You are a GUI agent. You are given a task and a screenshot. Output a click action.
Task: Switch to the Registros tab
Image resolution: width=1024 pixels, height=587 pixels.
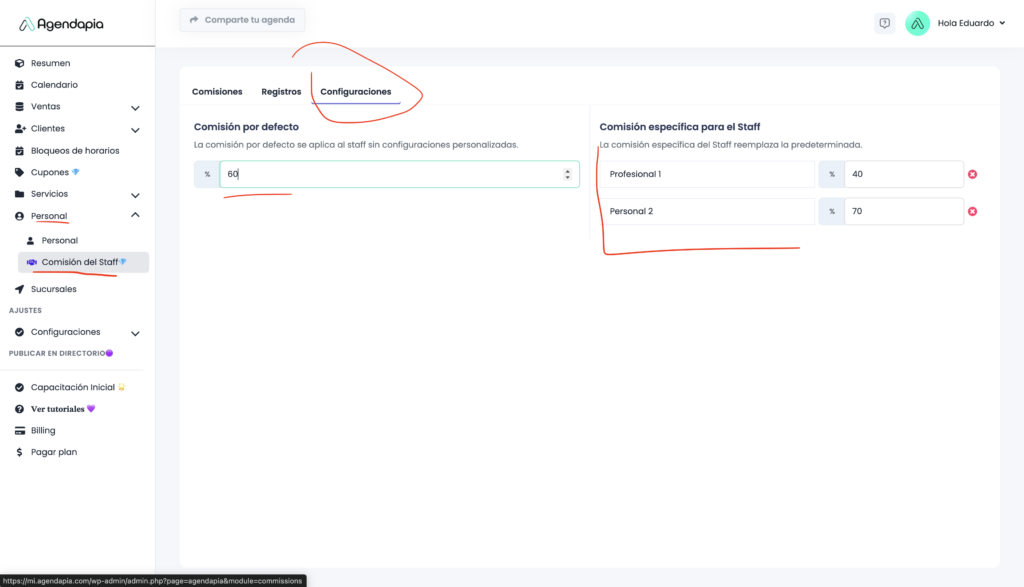pos(281,92)
